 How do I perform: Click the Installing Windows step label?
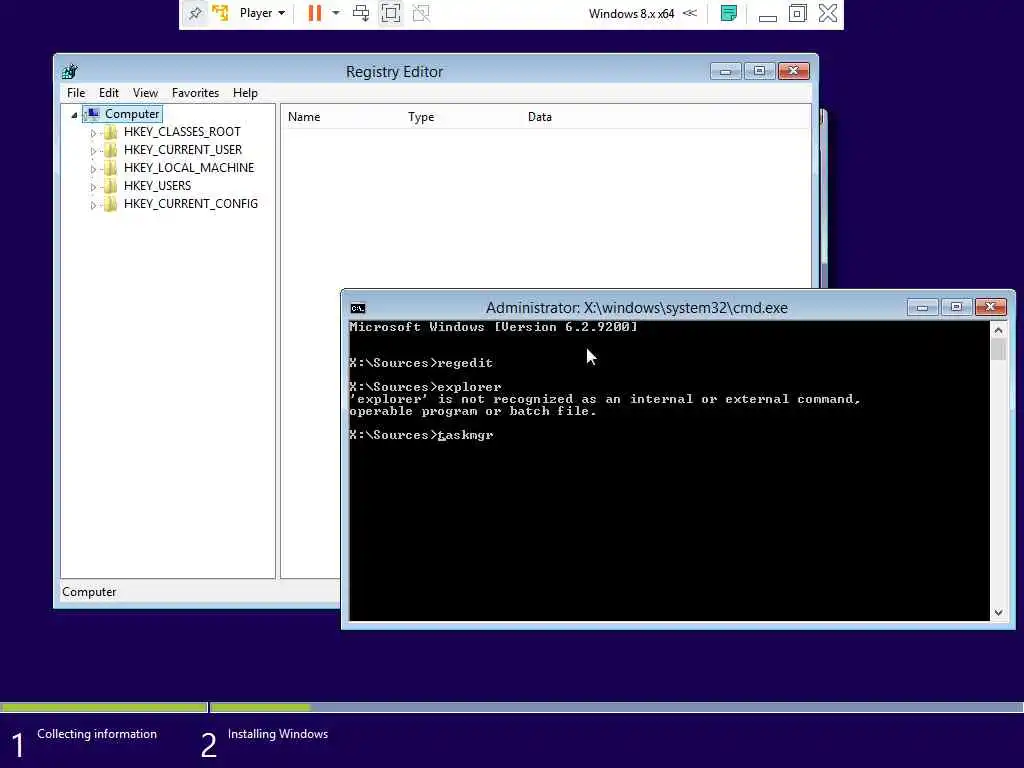click(278, 734)
